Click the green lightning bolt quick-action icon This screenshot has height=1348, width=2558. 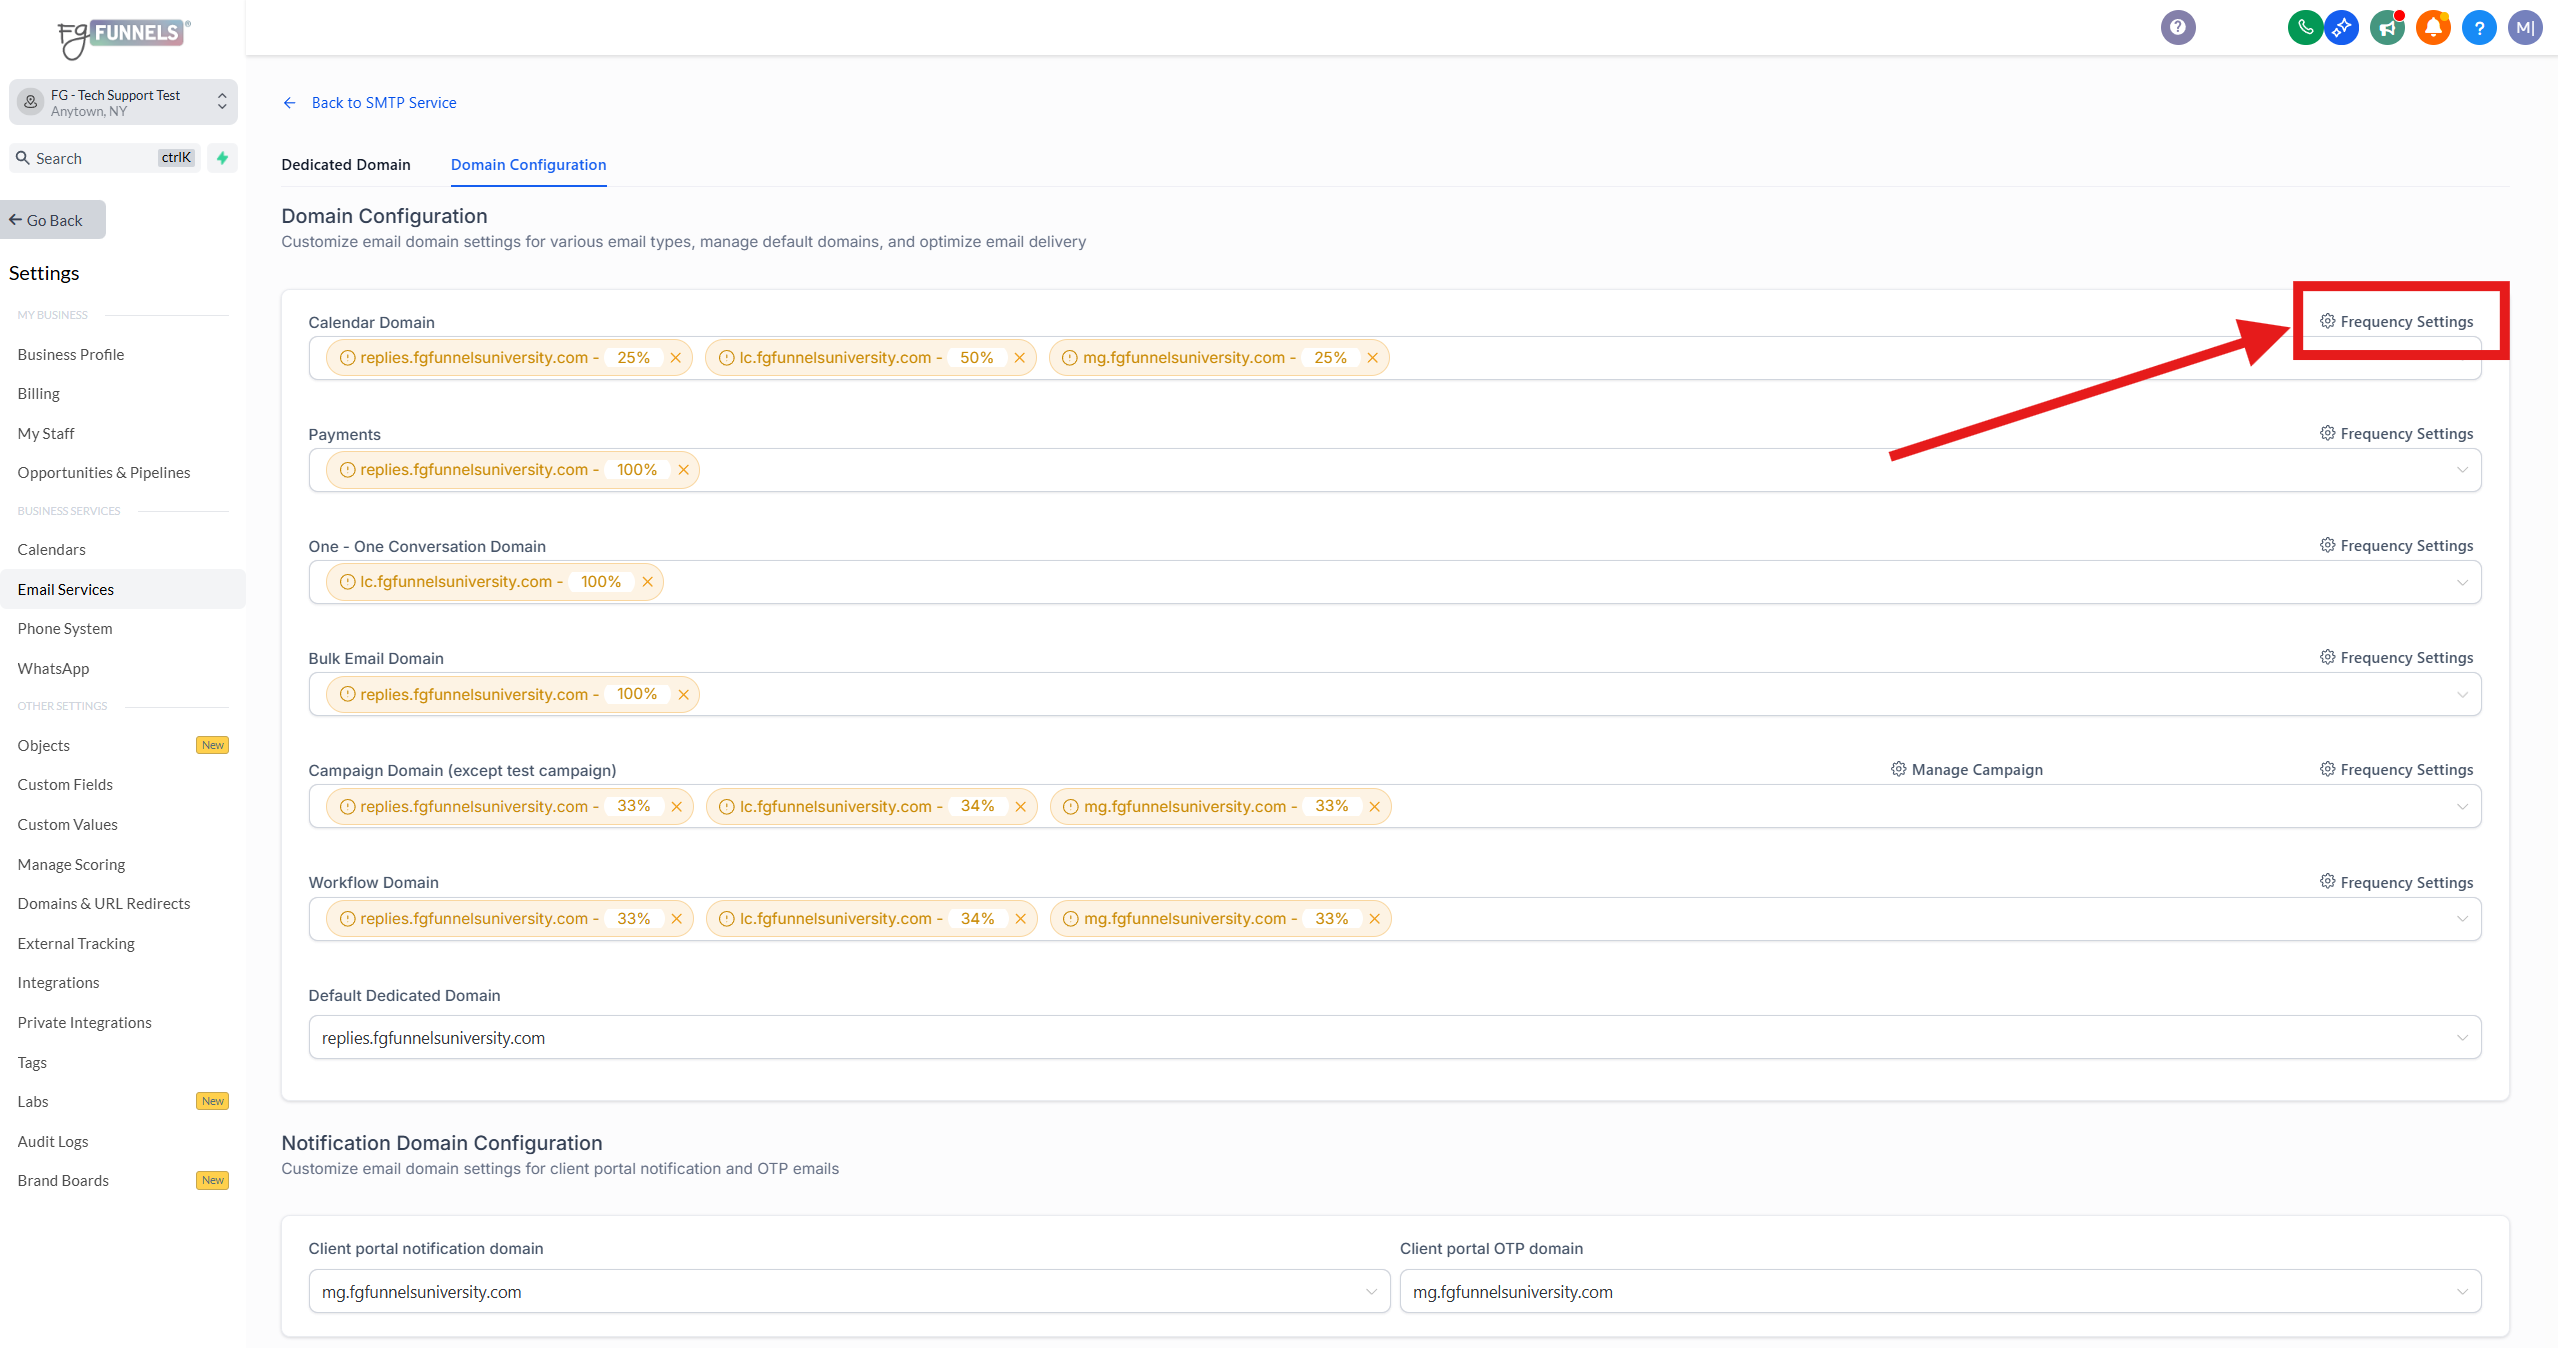point(222,158)
